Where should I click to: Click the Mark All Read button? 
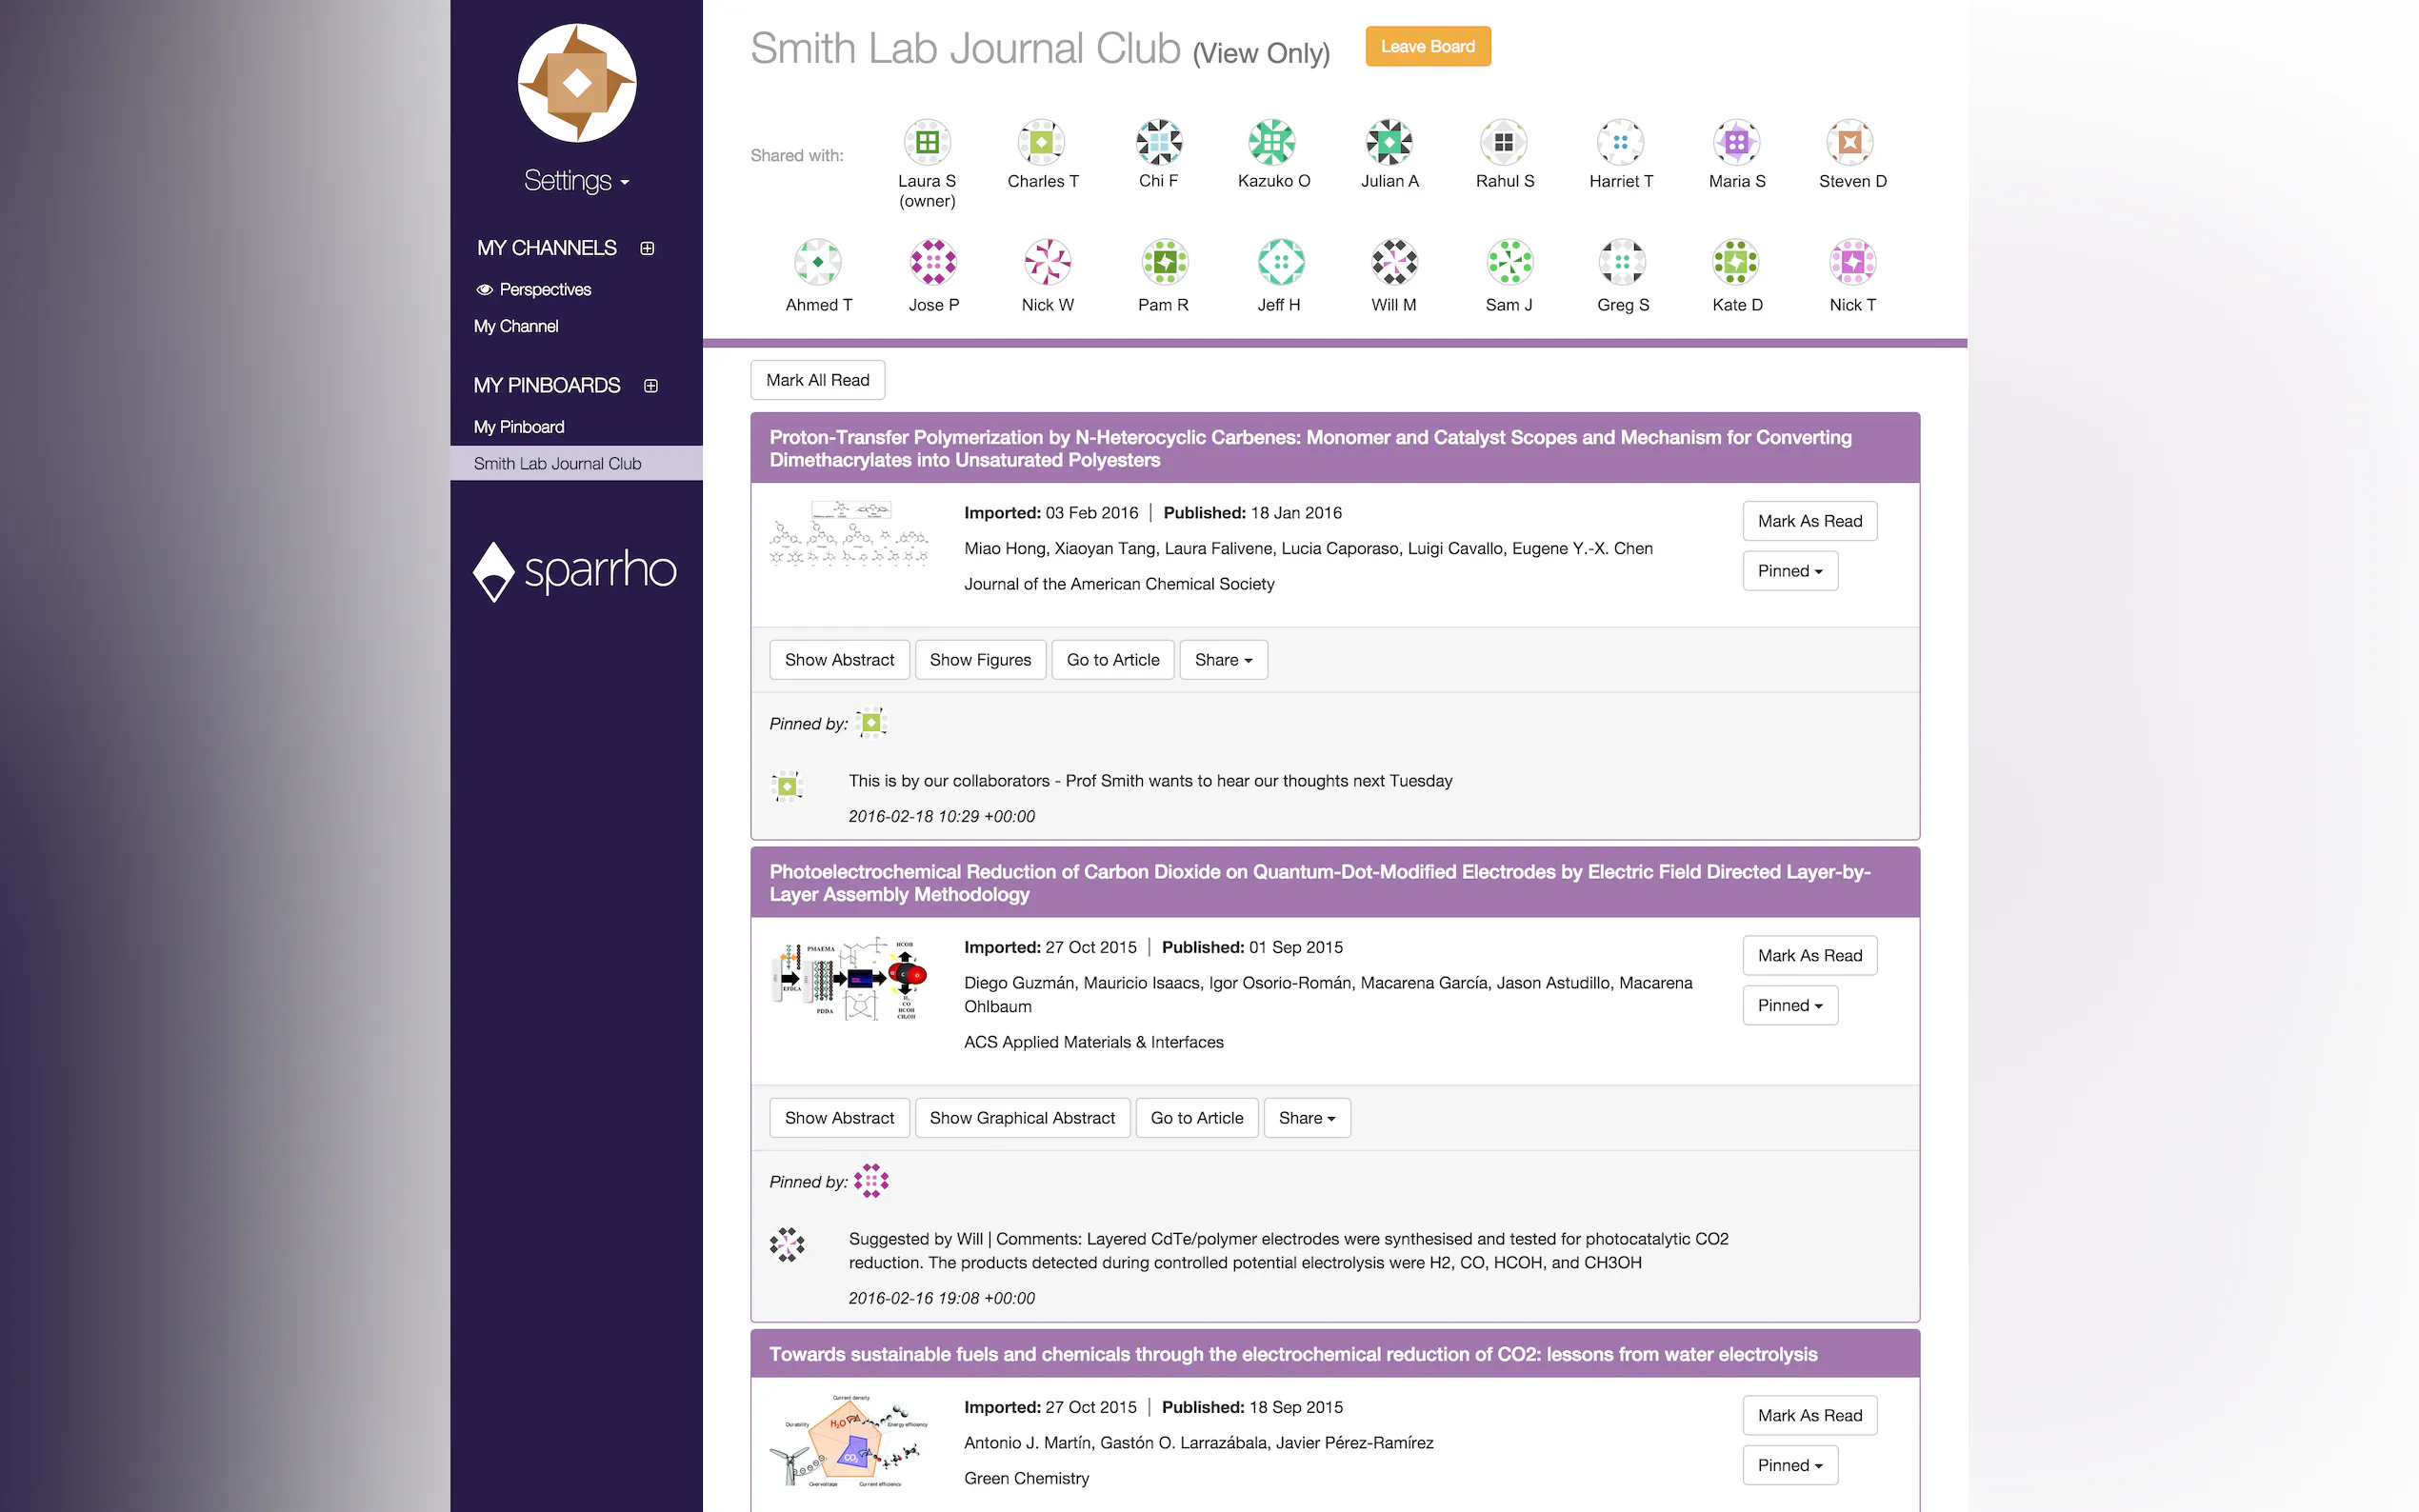(x=817, y=380)
